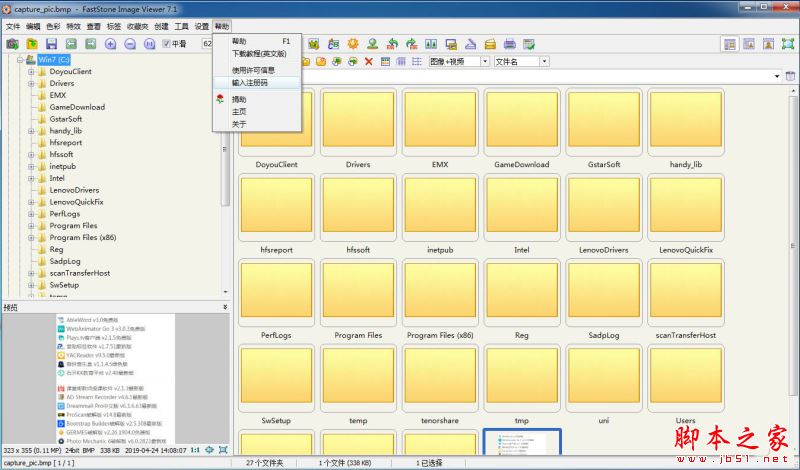Image resolution: width=800 pixels, height=470 pixels.
Task: Click the rotate right icon
Action: [x=411, y=44]
